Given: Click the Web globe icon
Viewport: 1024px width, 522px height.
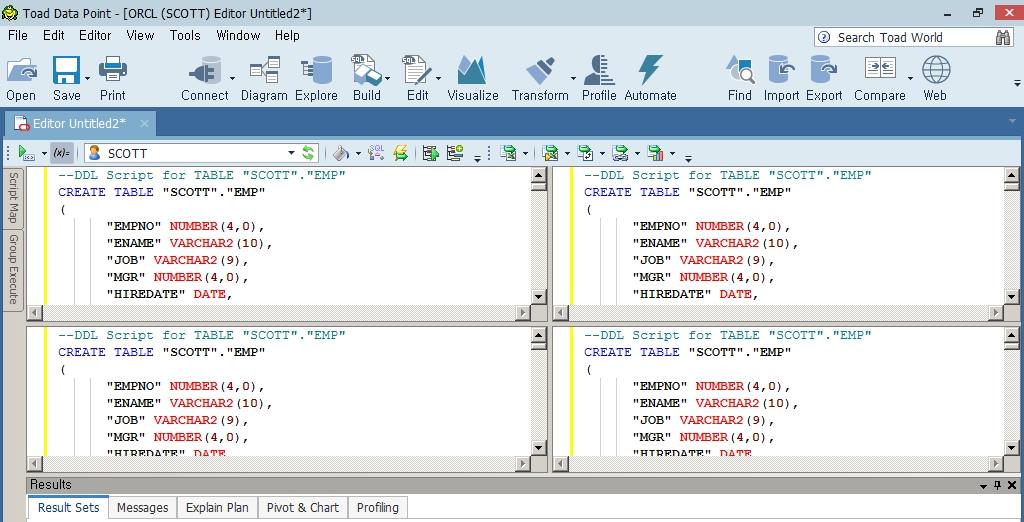Looking at the screenshot, I should (935, 78).
